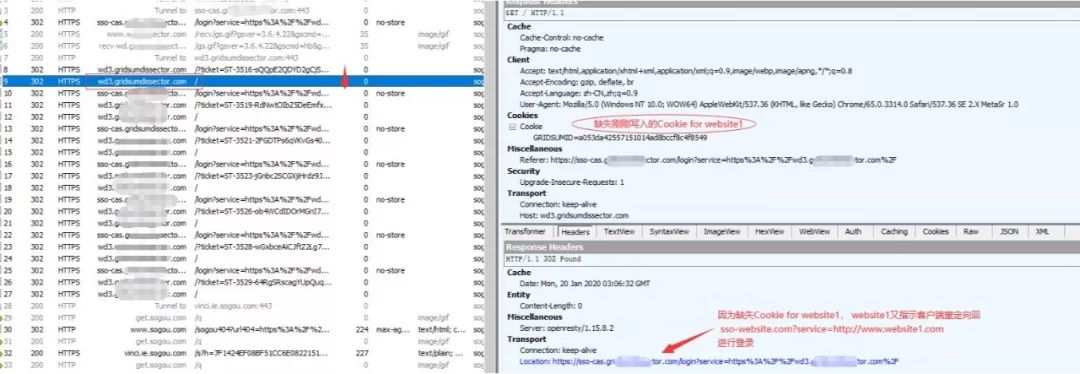Select session 23 with ticket ST-3528
The width and height of the screenshot is (1080, 374).
(x=242, y=247)
